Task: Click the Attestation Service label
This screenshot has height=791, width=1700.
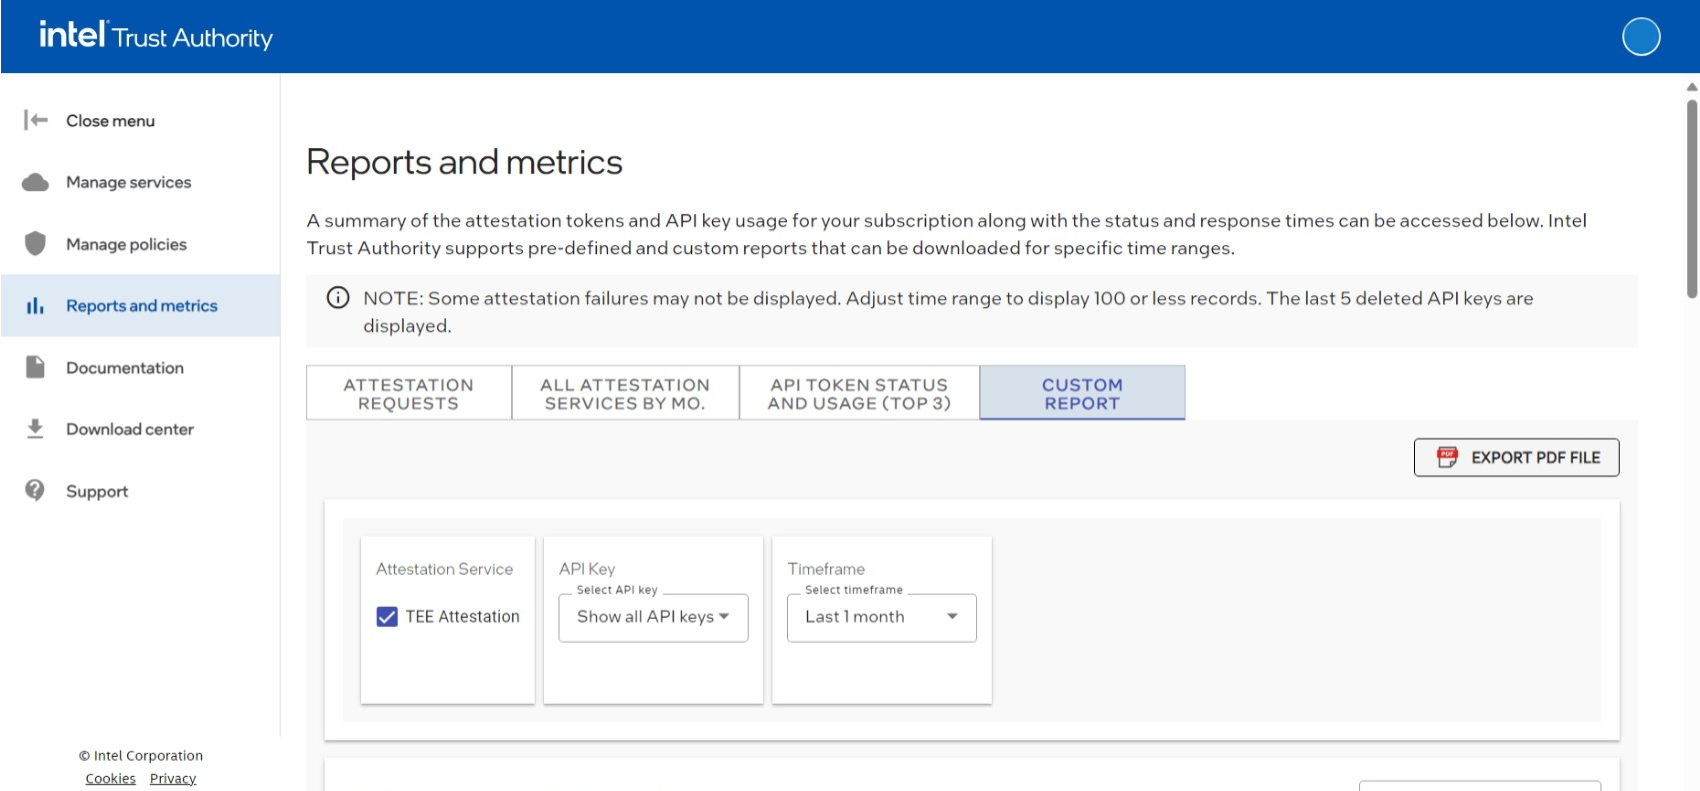Action: 444,569
